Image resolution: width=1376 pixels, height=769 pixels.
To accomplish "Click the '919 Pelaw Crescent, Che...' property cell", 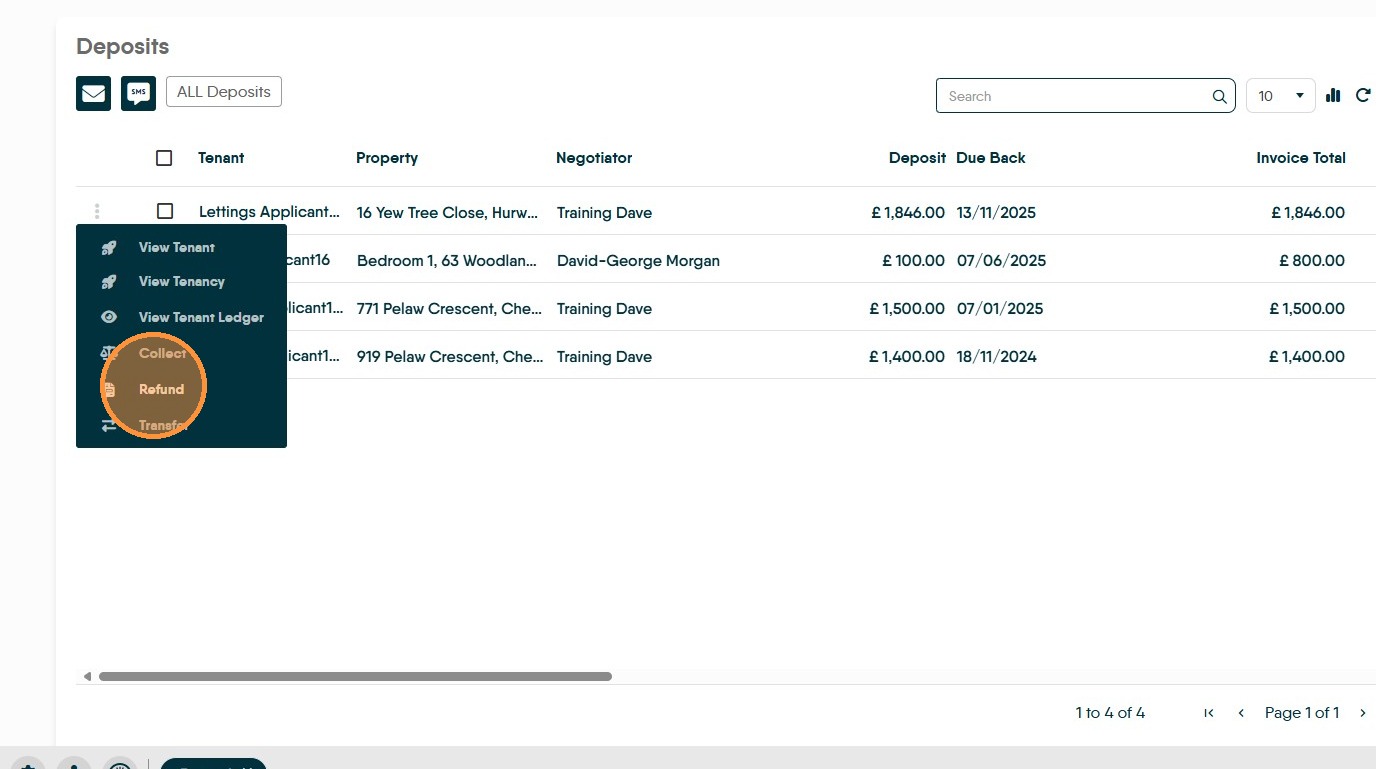I will 450,357.
